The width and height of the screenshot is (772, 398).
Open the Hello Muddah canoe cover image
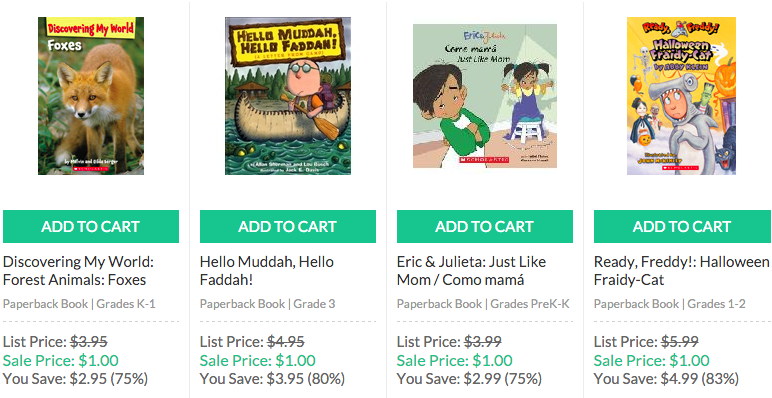click(x=288, y=96)
